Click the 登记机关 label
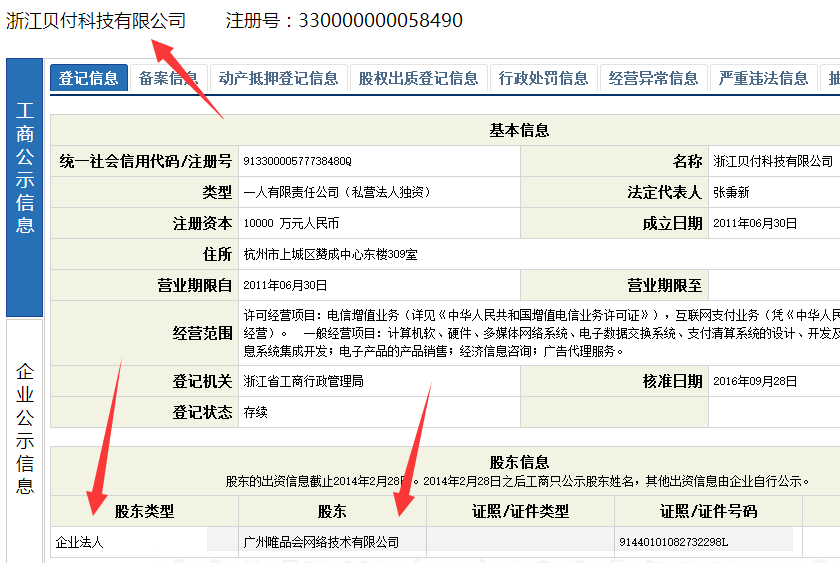 (202, 381)
